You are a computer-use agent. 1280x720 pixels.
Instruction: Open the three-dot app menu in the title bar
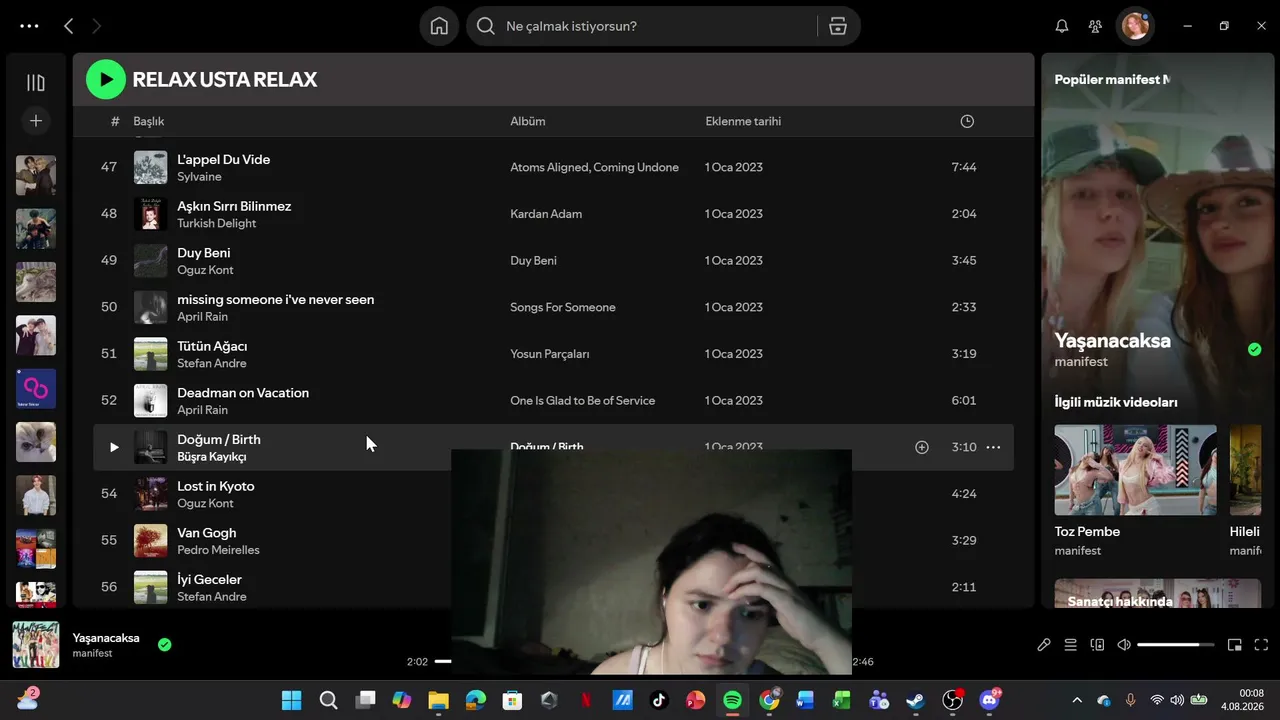pyautogui.click(x=29, y=26)
